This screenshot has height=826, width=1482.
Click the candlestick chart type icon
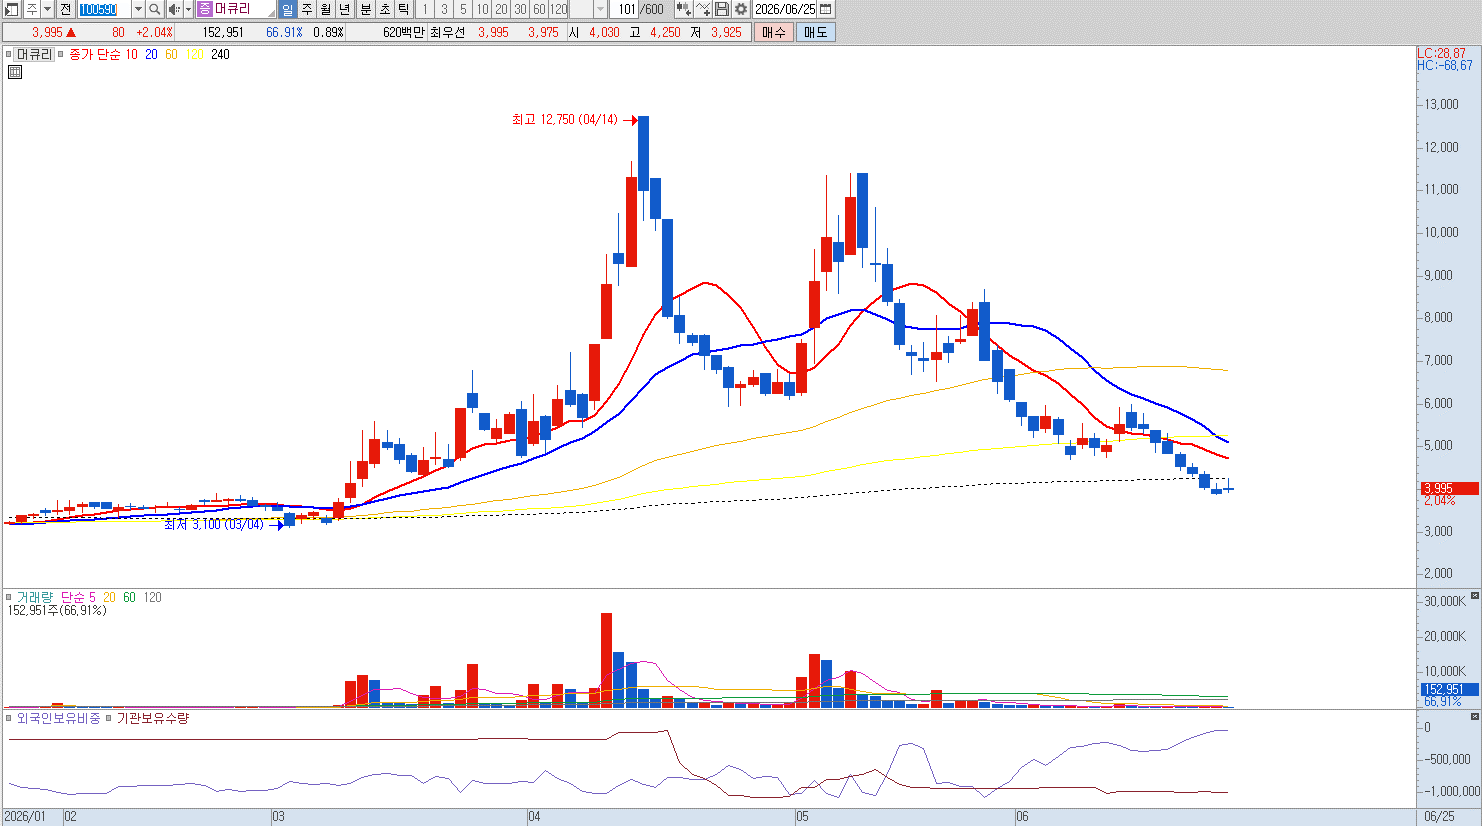pyautogui.click(x=683, y=9)
